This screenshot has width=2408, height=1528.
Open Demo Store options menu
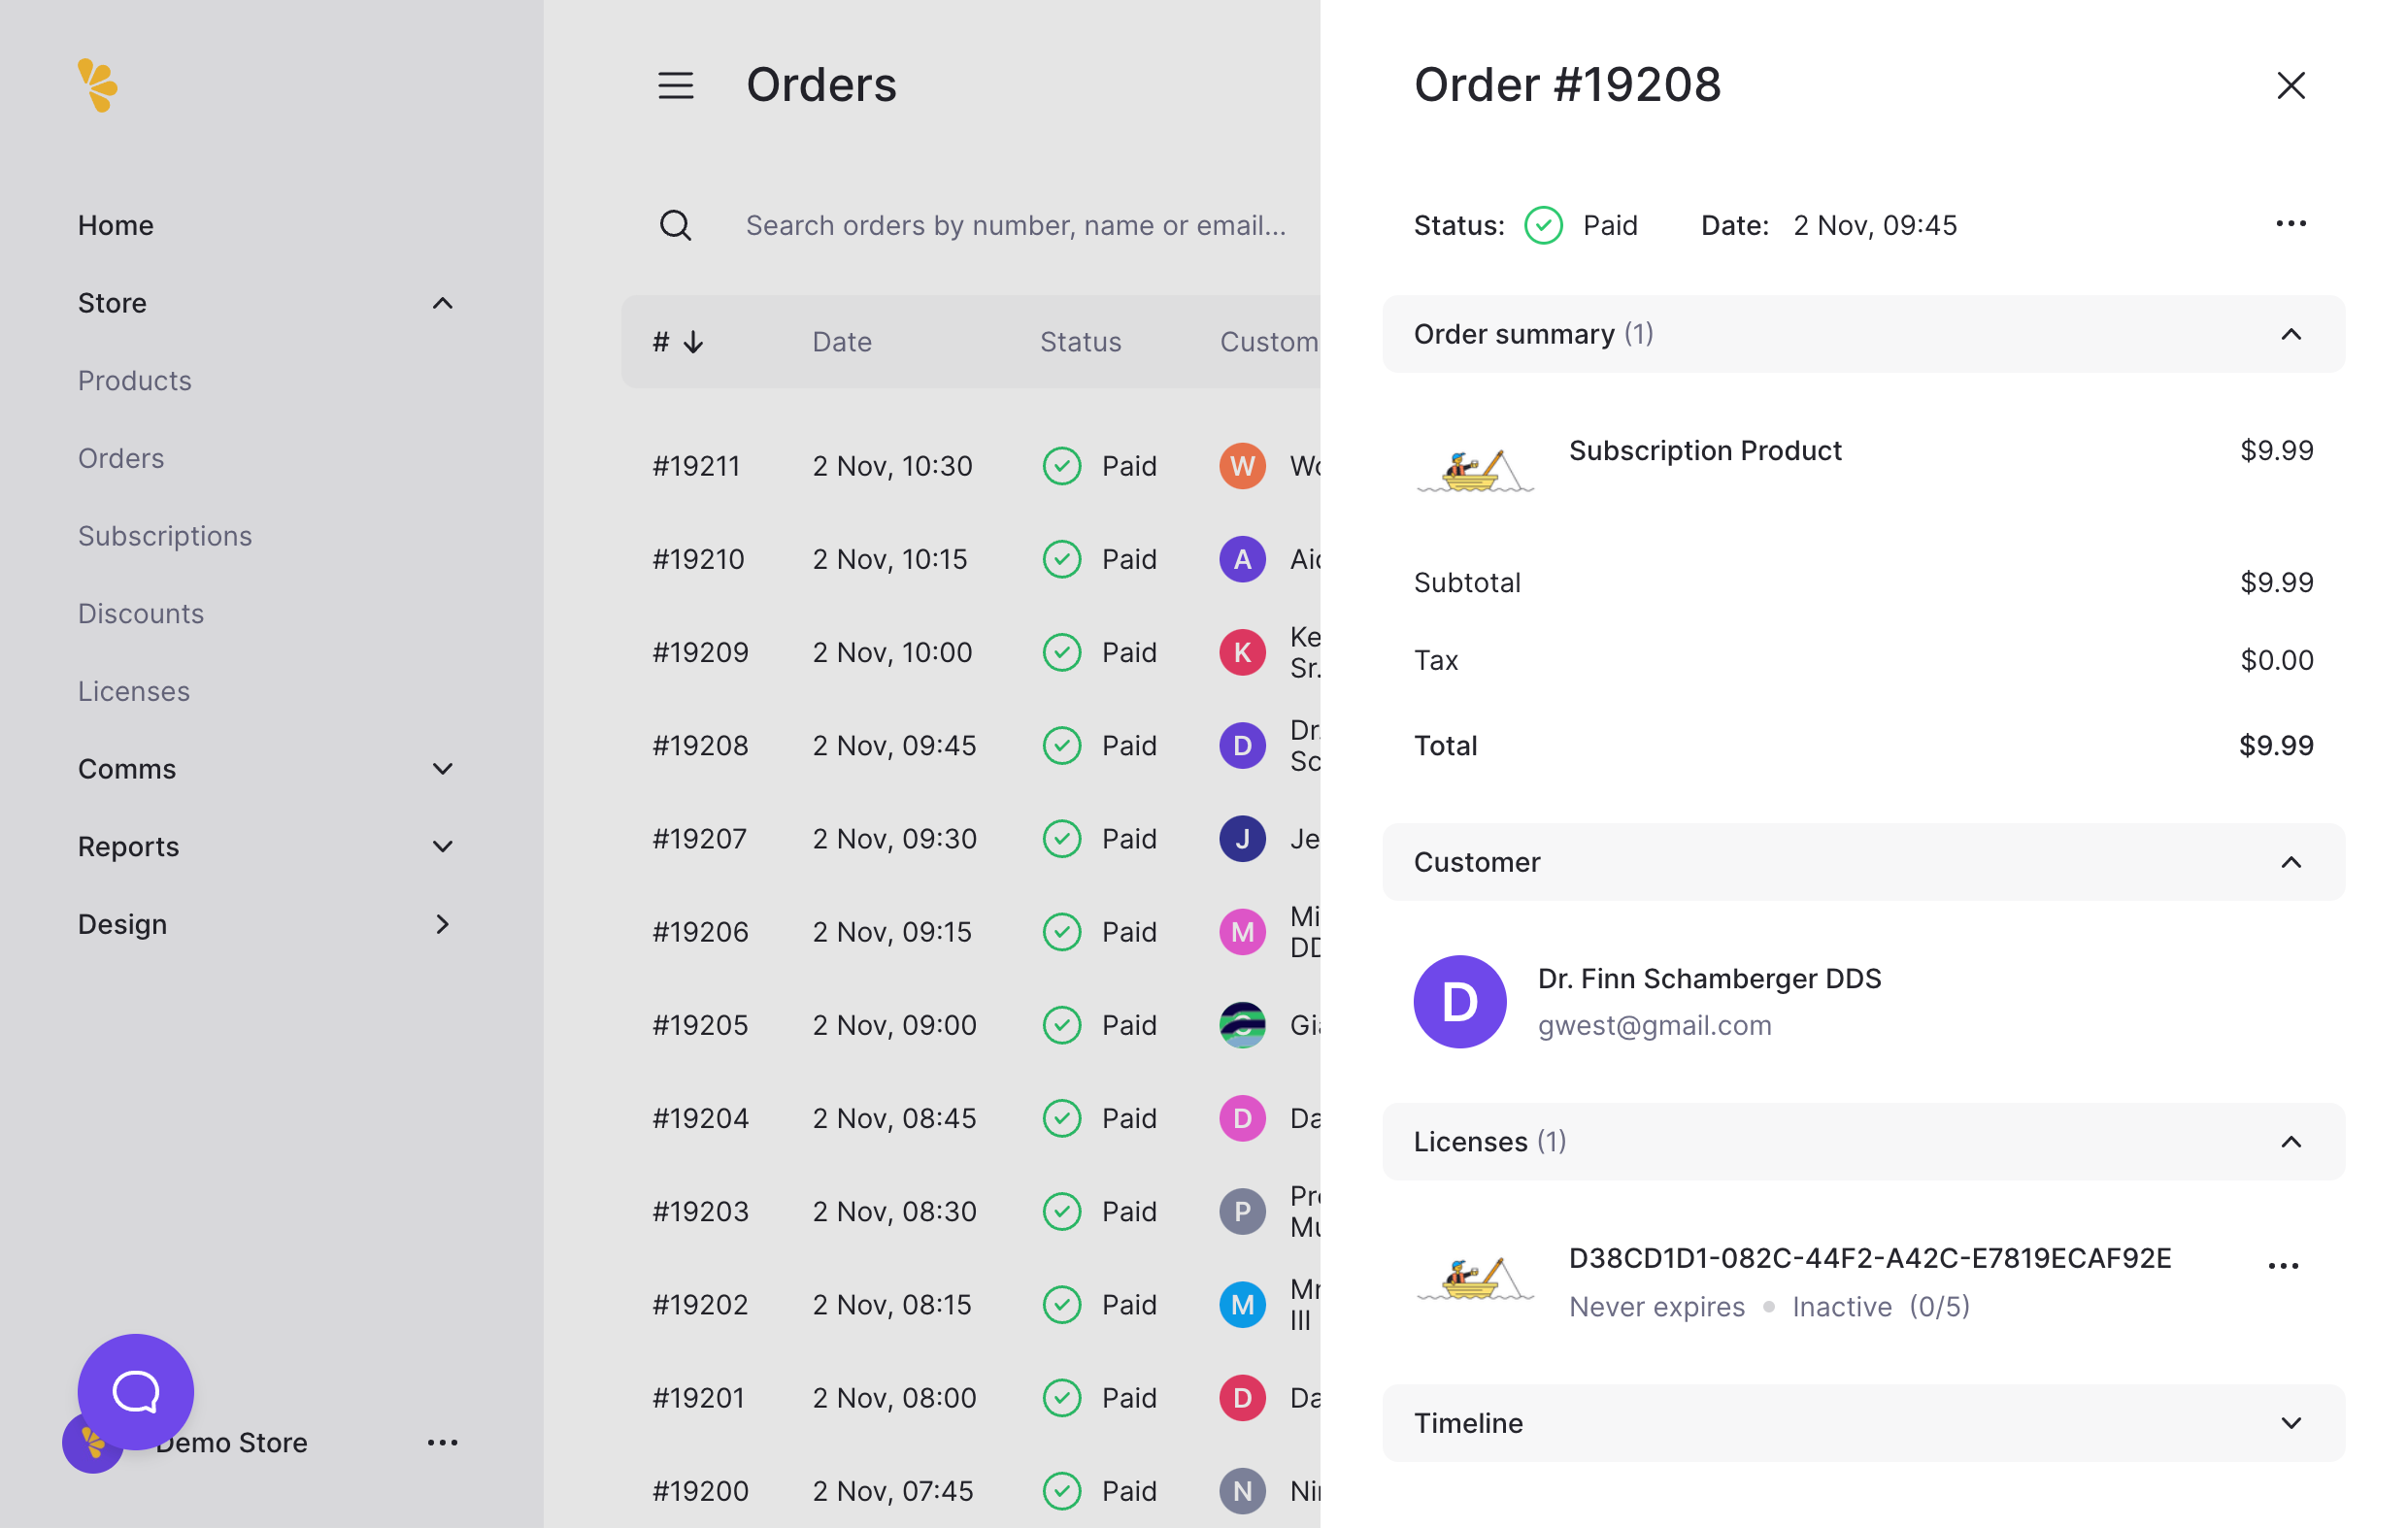tap(442, 1442)
